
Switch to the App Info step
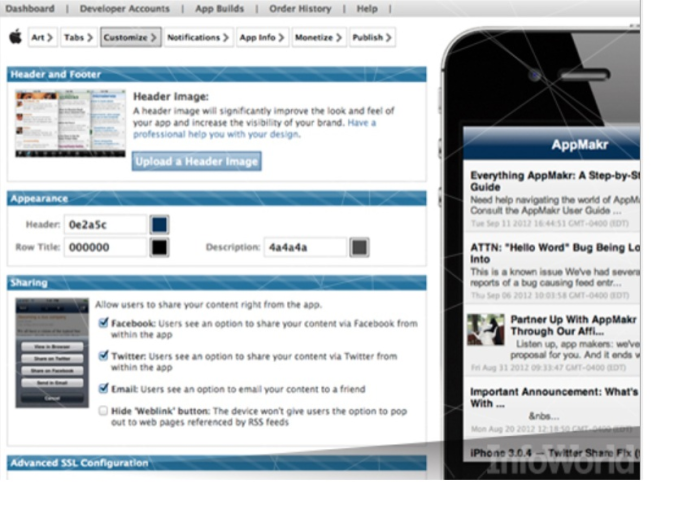click(262, 37)
